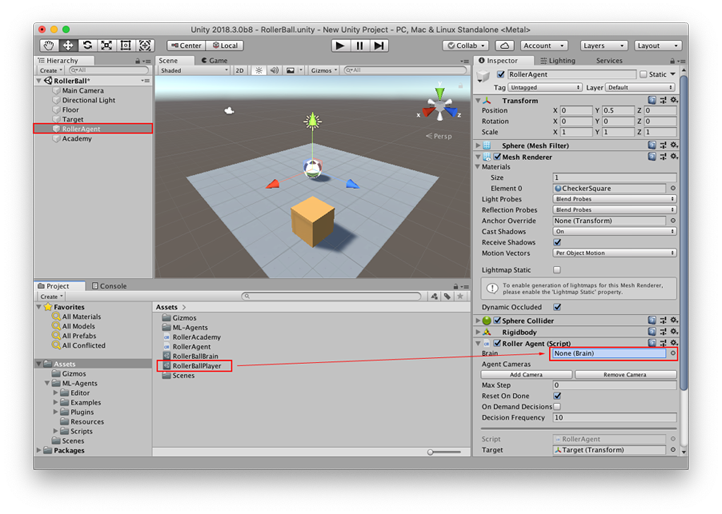The height and width of the screenshot is (514, 722).
Task: Uncheck Receive Shadows
Action: (x=557, y=242)
